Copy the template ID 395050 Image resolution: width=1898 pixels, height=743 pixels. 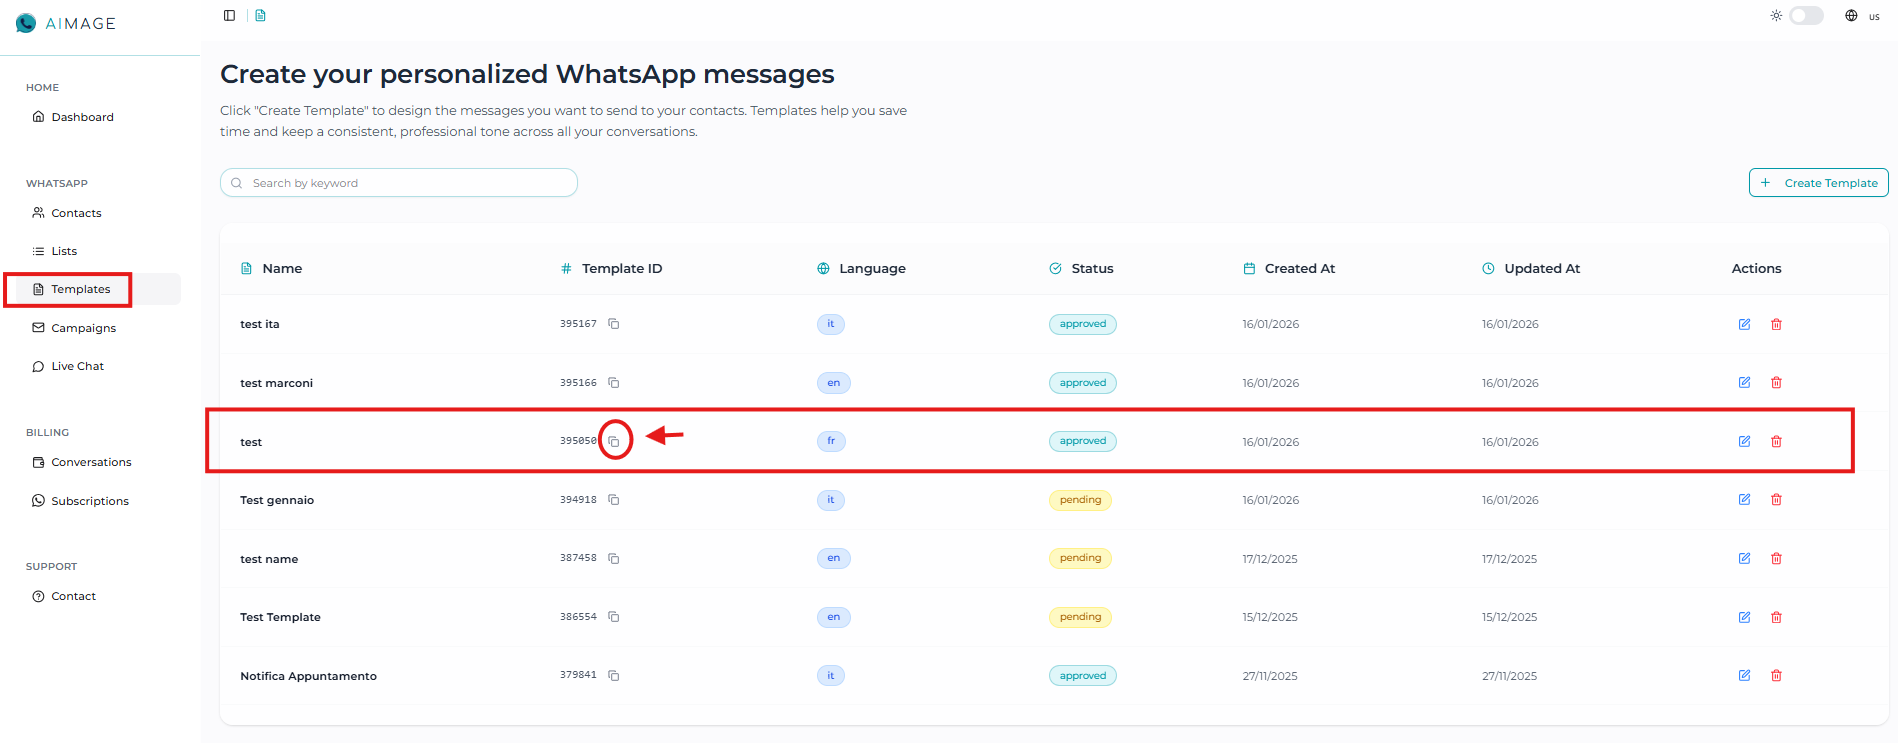tap(614, 441)
